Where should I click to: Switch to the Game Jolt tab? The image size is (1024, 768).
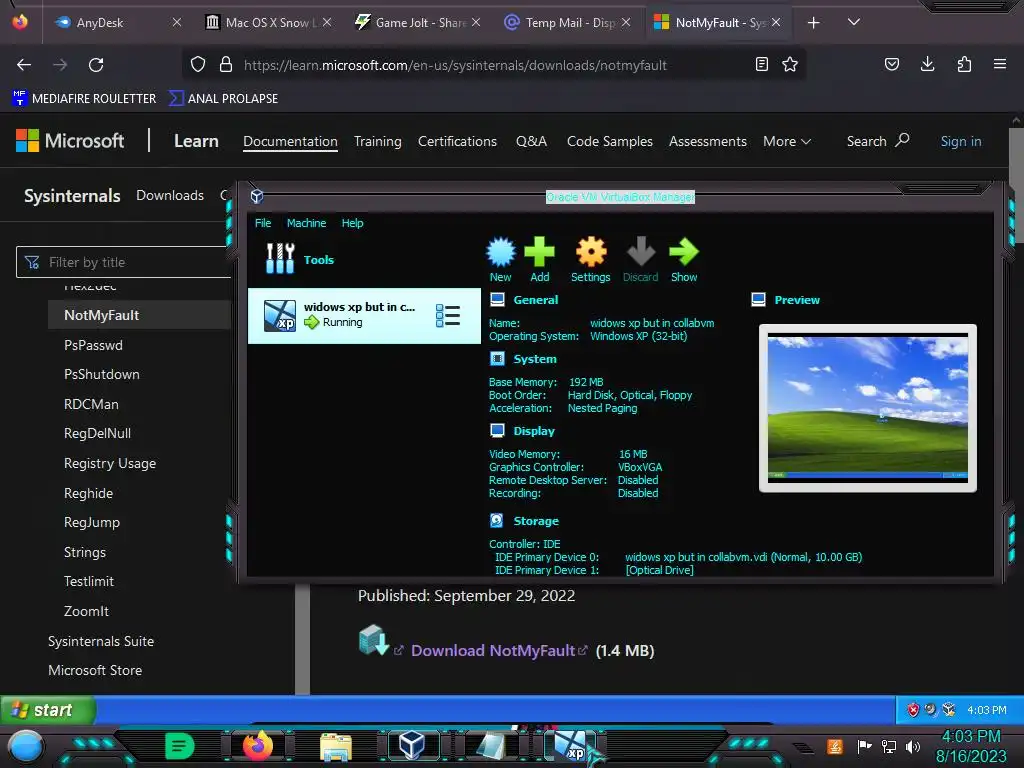point(419,23)
